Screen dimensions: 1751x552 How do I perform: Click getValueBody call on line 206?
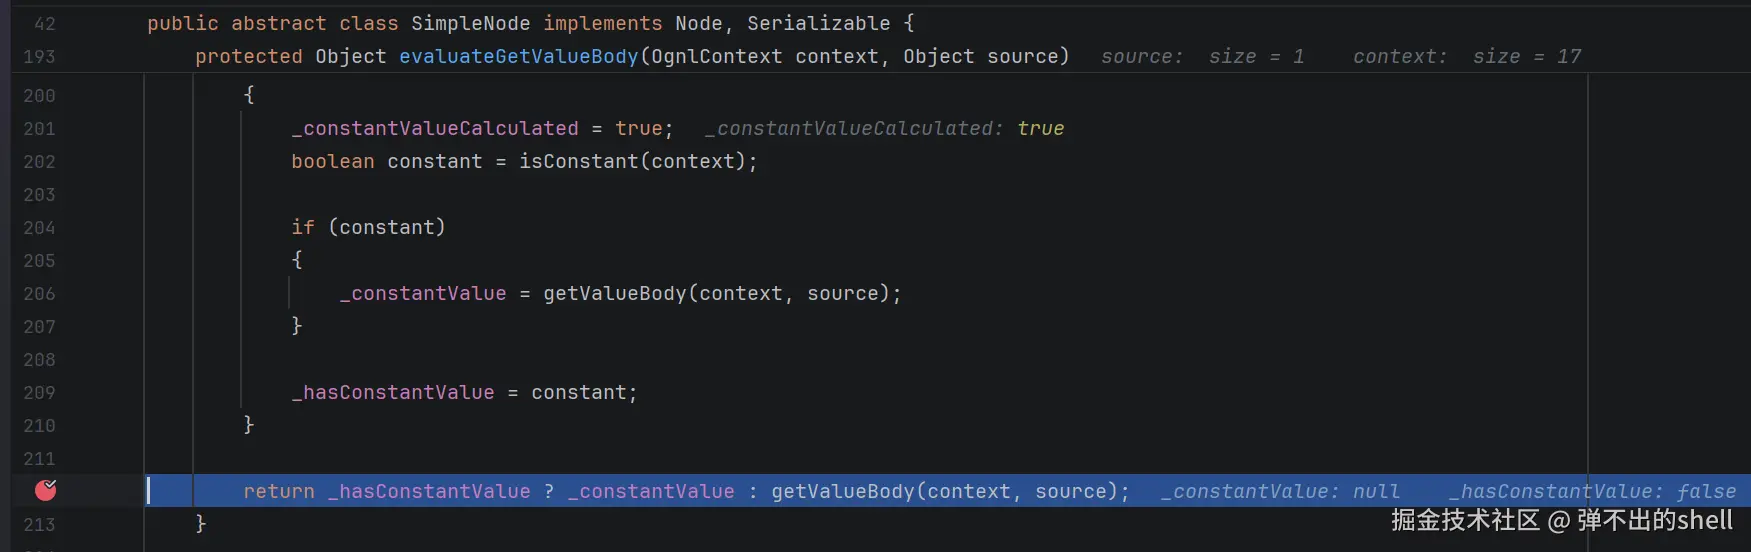615,293
